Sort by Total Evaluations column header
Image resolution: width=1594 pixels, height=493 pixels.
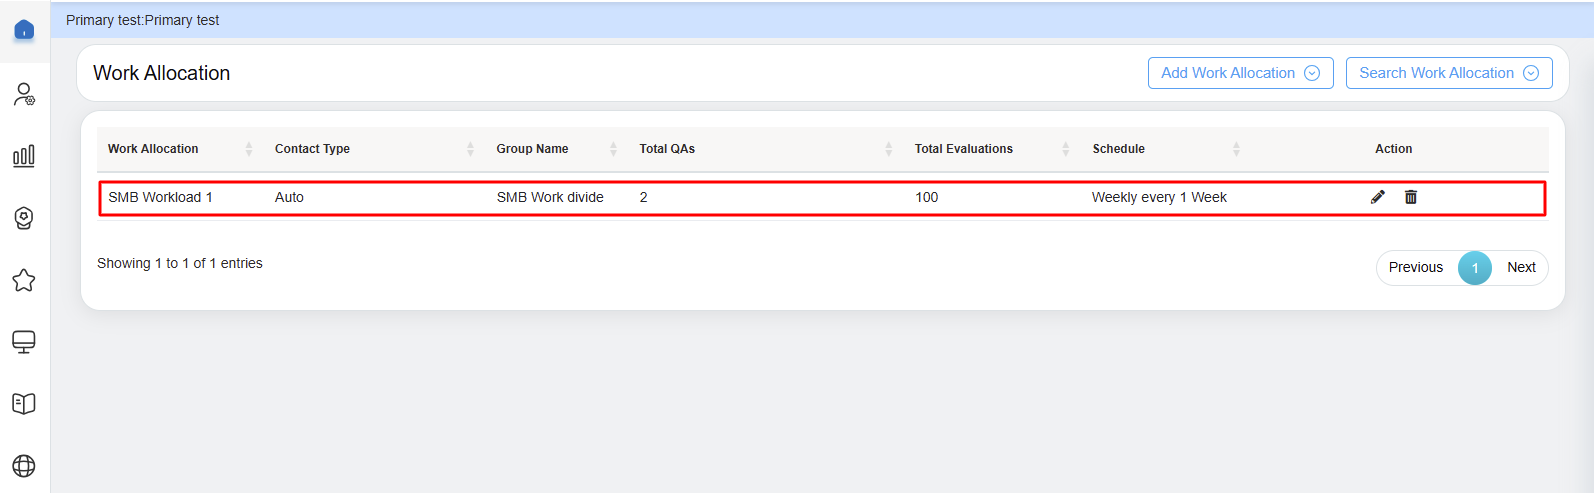tap(963, 149)
